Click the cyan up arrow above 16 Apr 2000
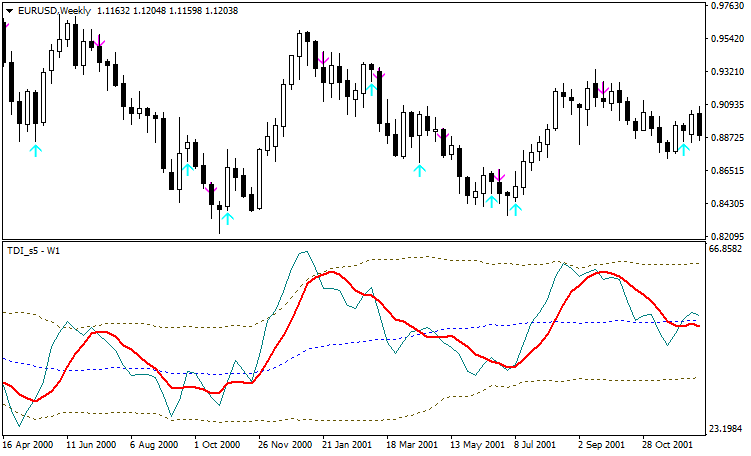751x456 pixels. [x=35, y=151]
